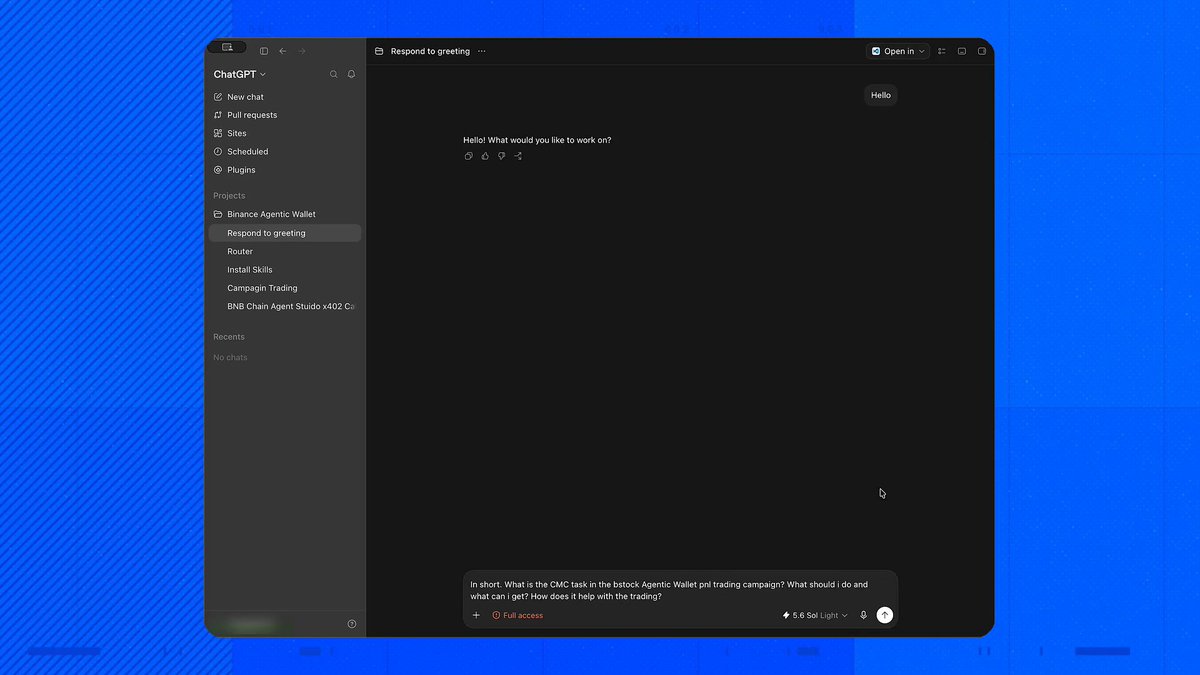This screenshot has height=675, width=1200.
Task: Expand the ChatGPT workspace dropdown
Action: [240, 74]
